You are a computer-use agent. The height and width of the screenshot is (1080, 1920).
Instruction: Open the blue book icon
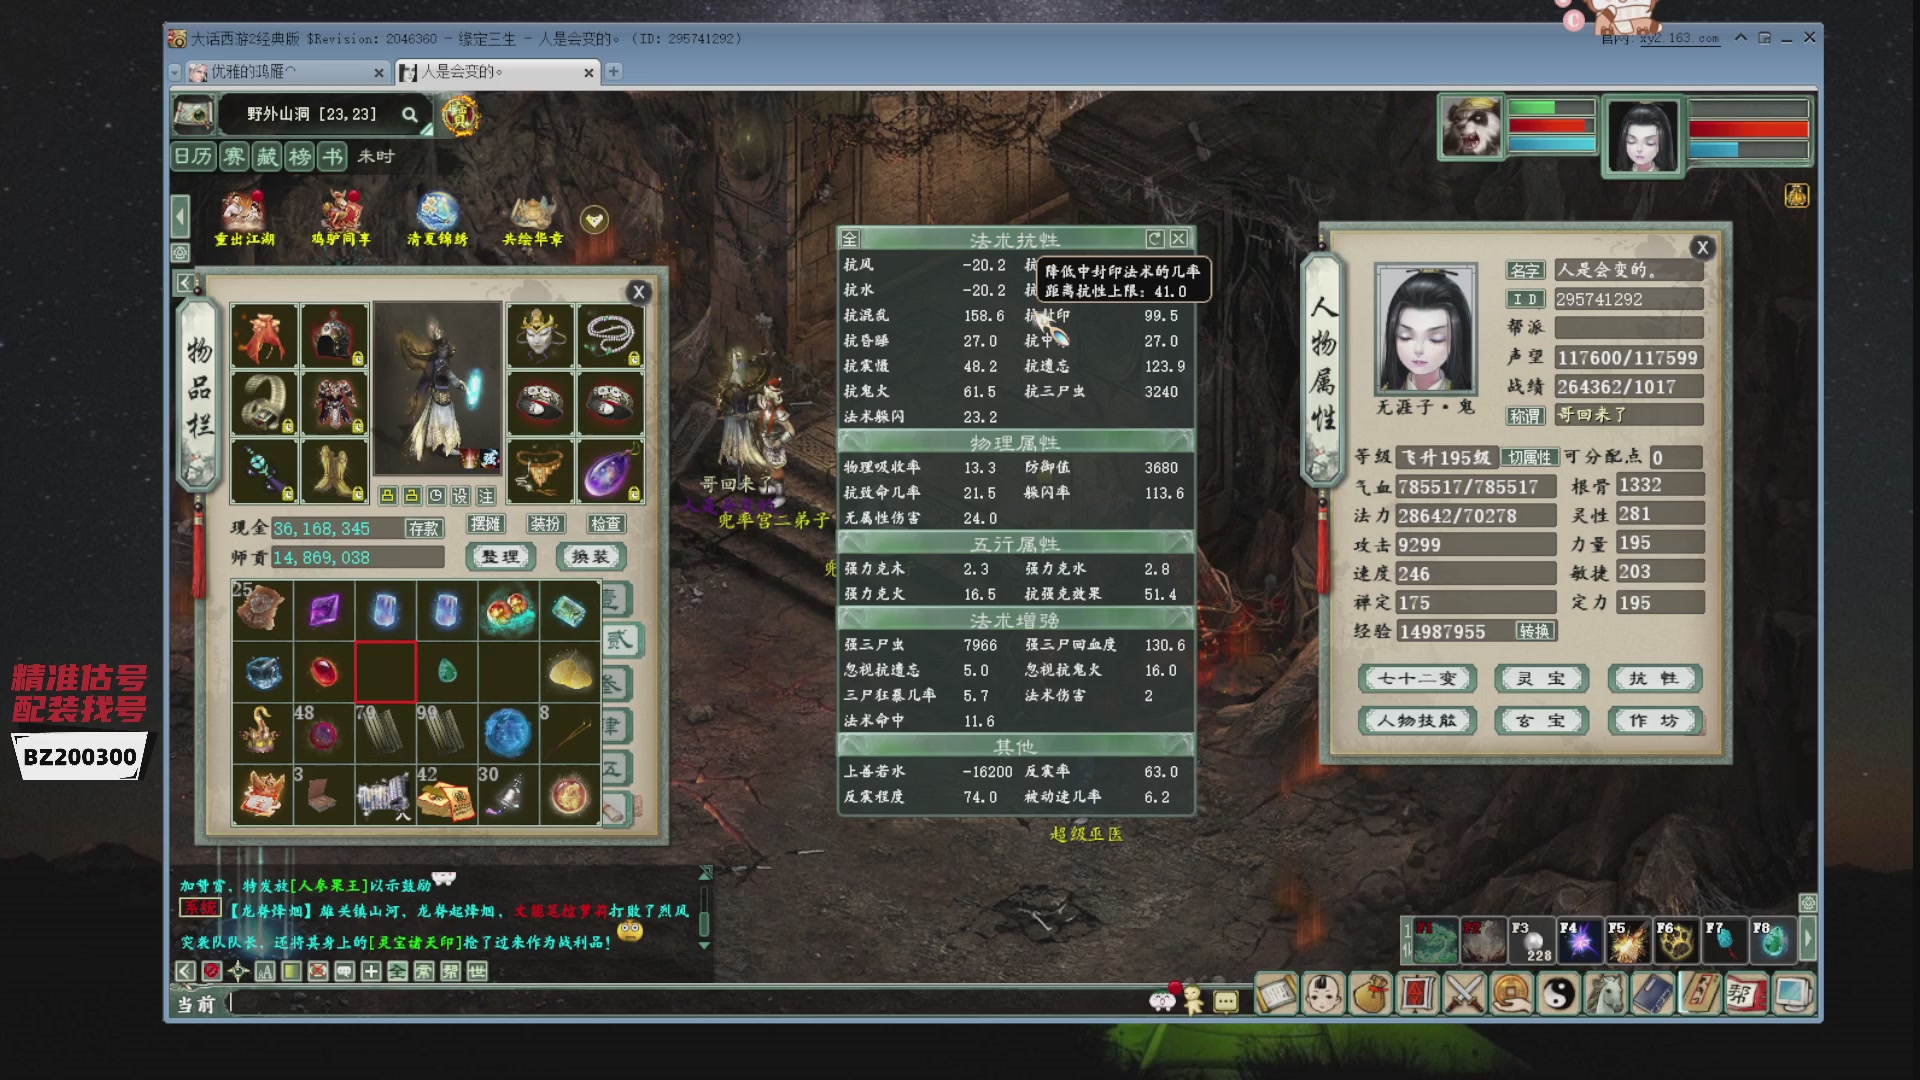pos(1652,994)
